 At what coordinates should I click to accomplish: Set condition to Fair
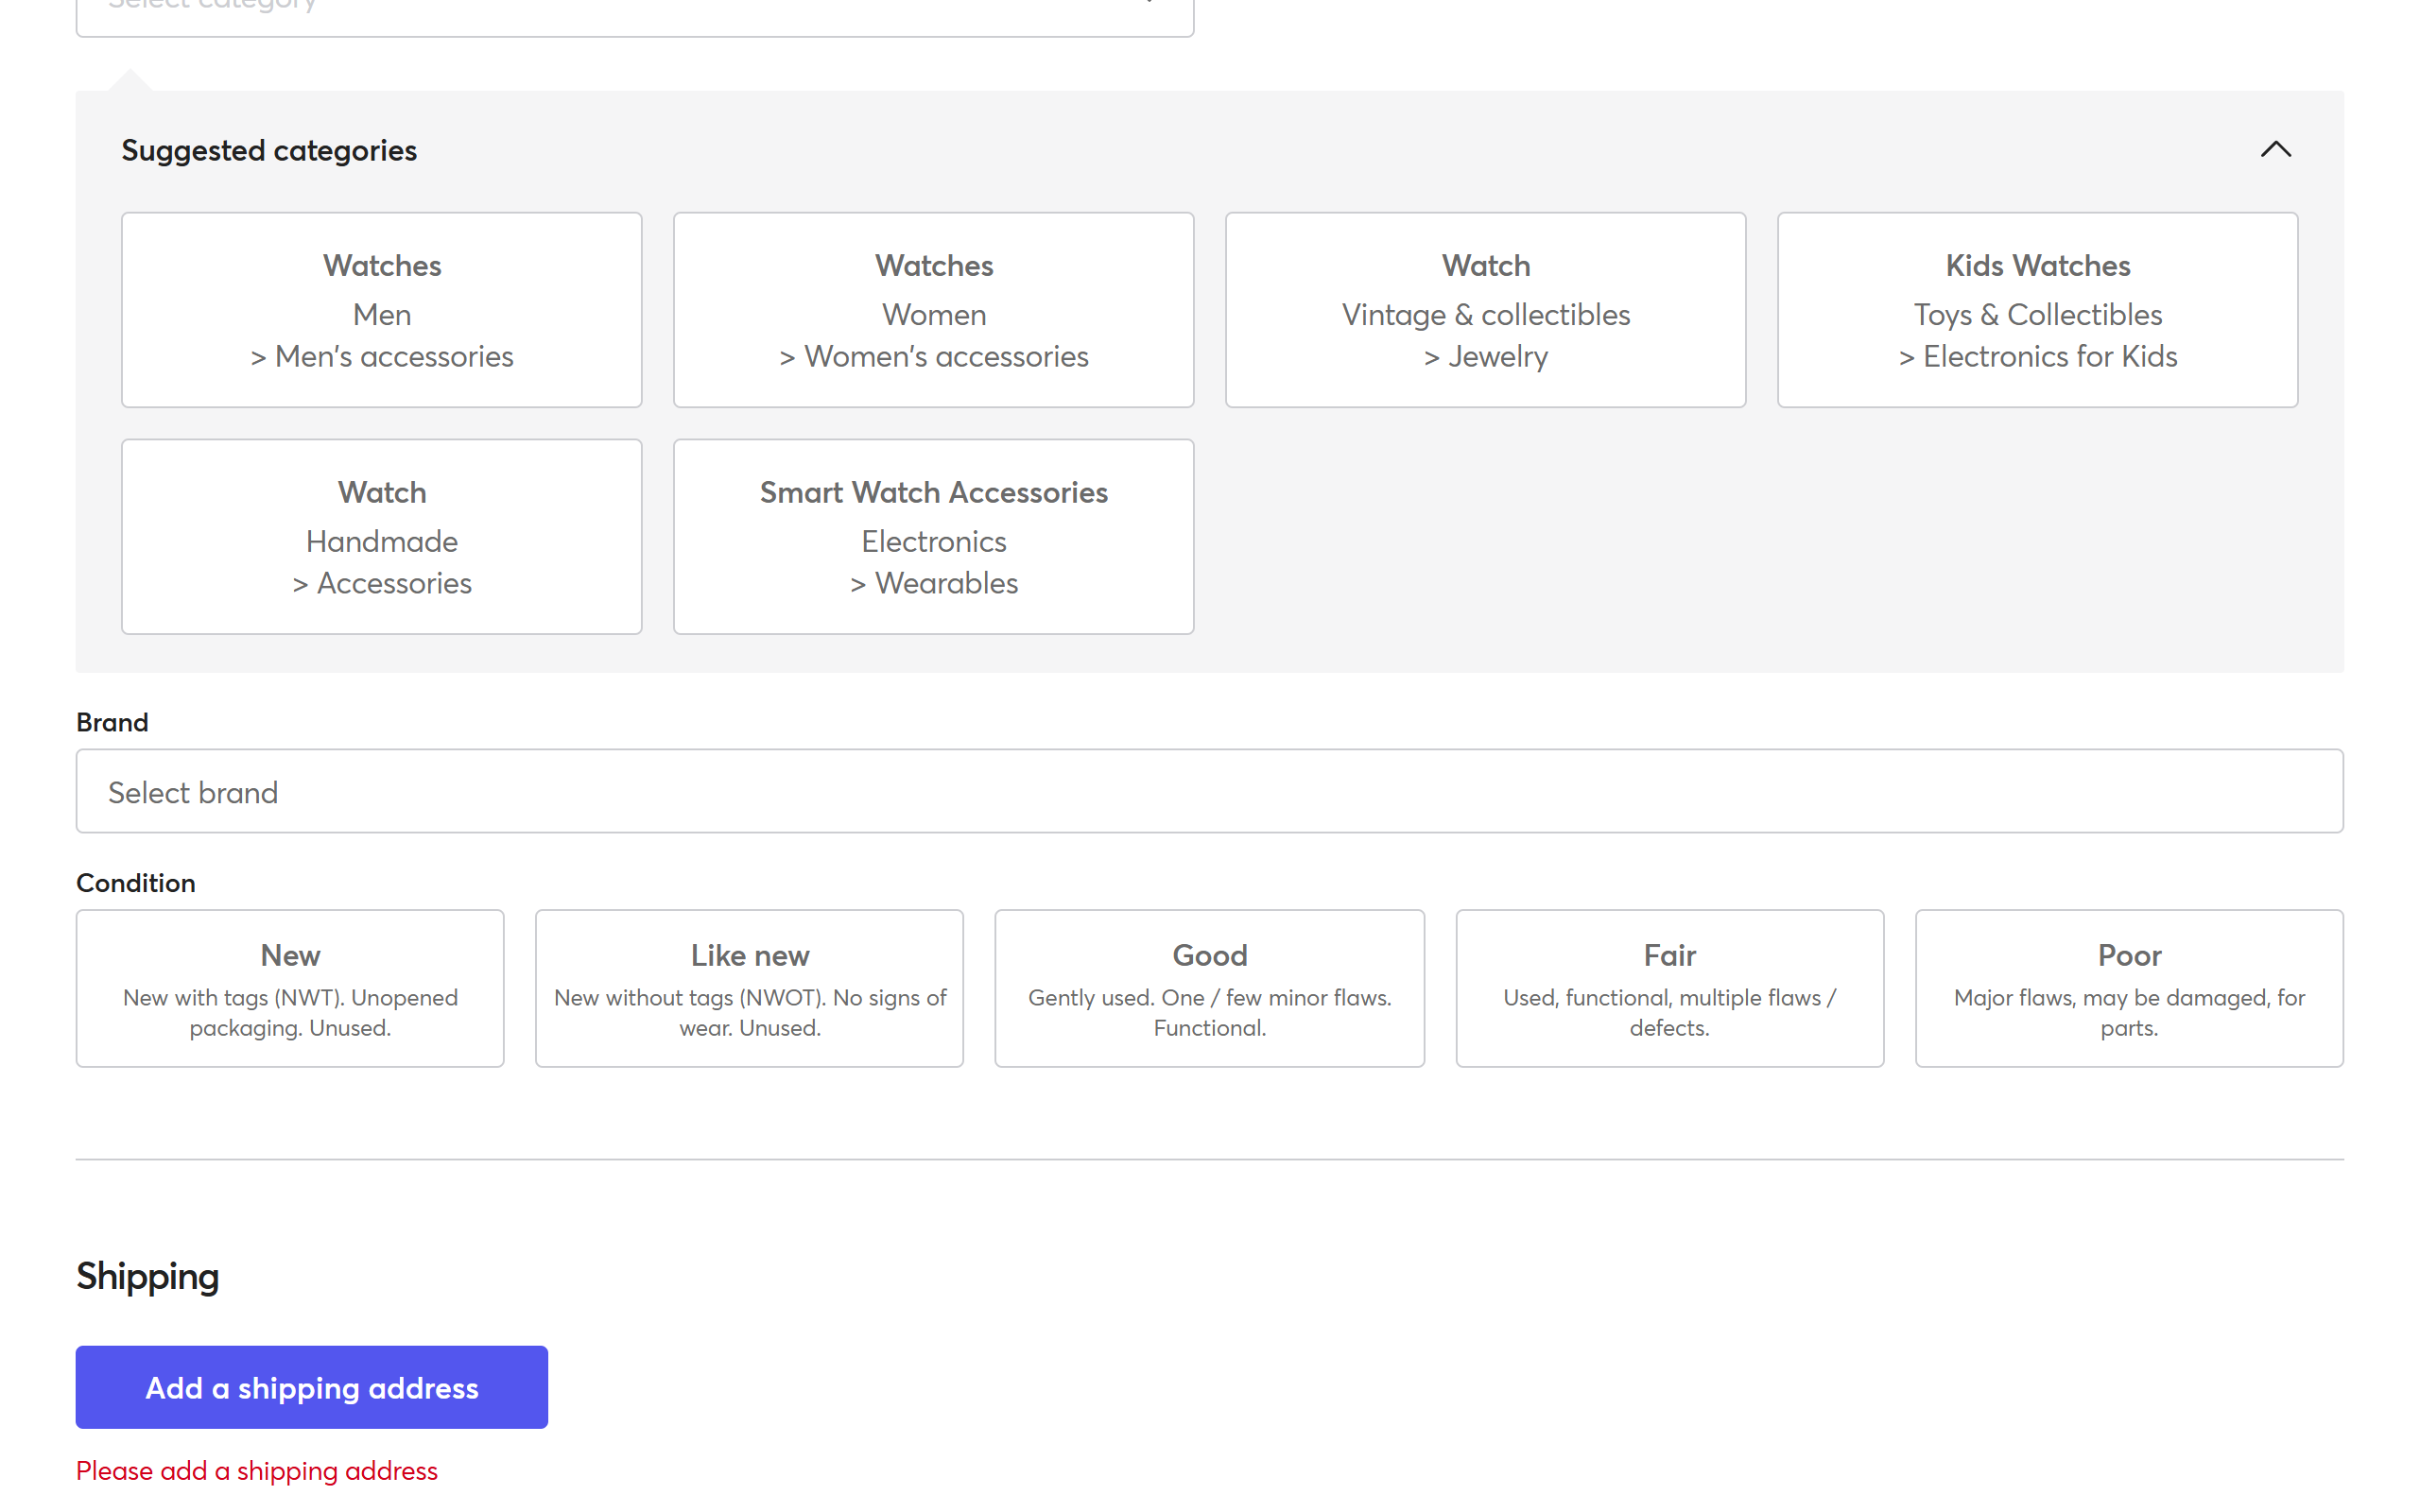1670,988
